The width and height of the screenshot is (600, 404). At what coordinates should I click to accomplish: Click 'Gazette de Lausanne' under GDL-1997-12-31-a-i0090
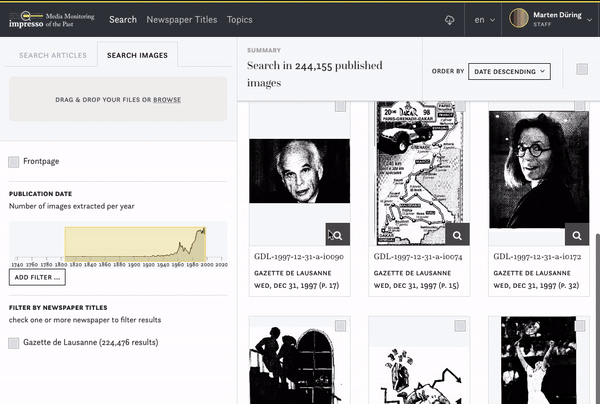tap(293, 273)
